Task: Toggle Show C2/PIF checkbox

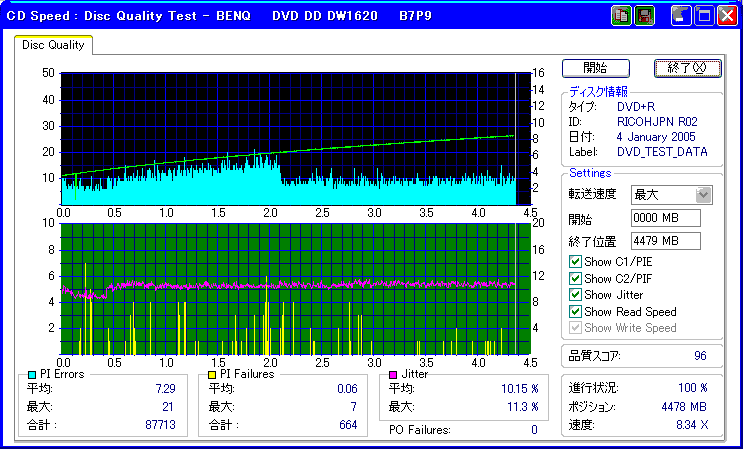Action: pos(575,278)
